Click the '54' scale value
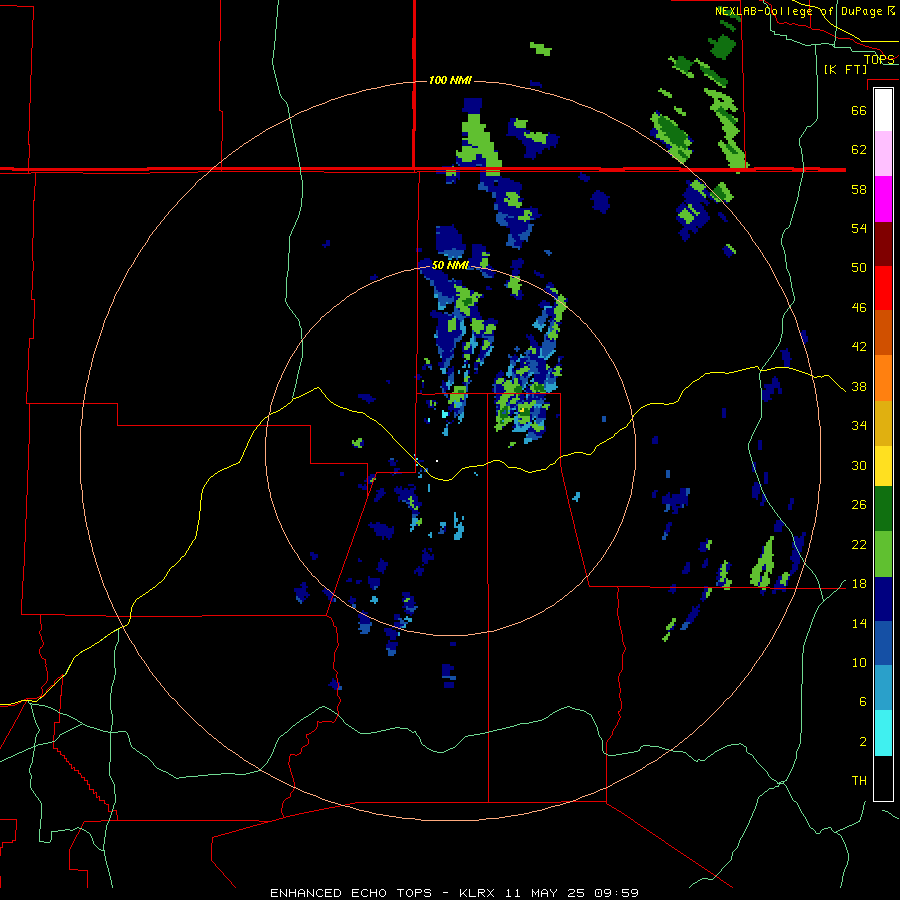The image size is (900, 900). coord(859,228)
